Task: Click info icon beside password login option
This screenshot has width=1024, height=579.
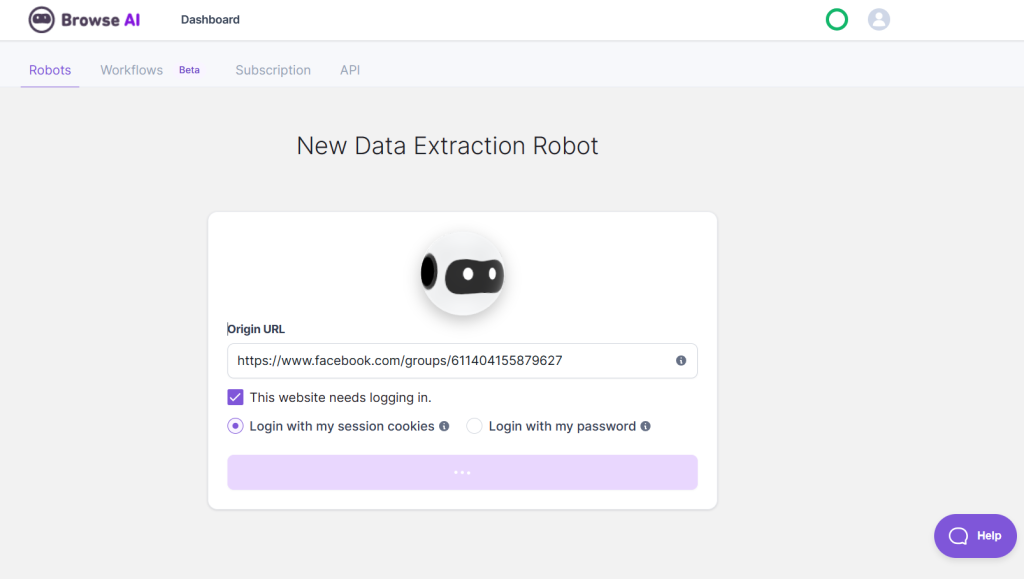Action: 645,426
